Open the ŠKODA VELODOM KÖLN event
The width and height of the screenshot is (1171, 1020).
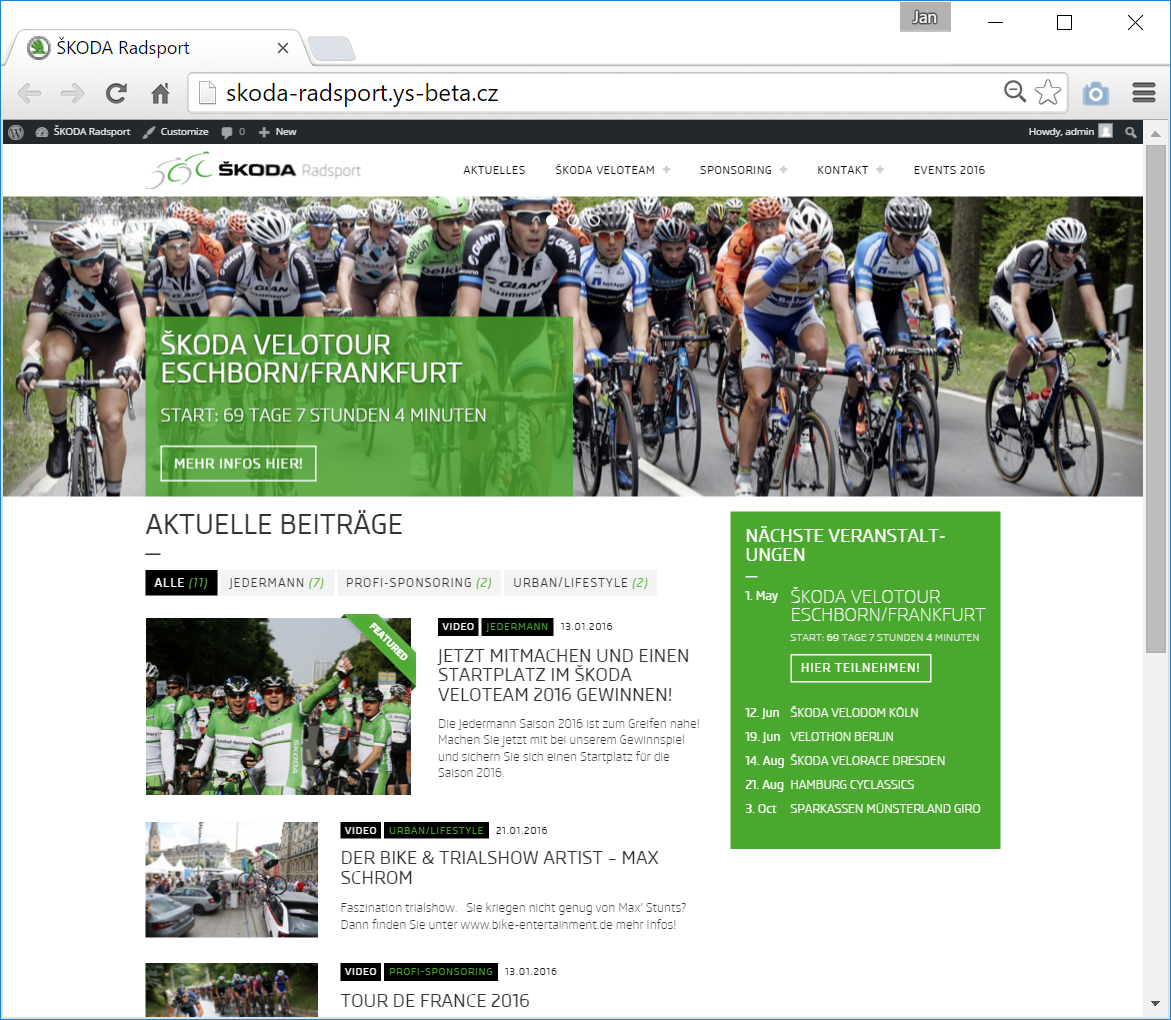854,712
